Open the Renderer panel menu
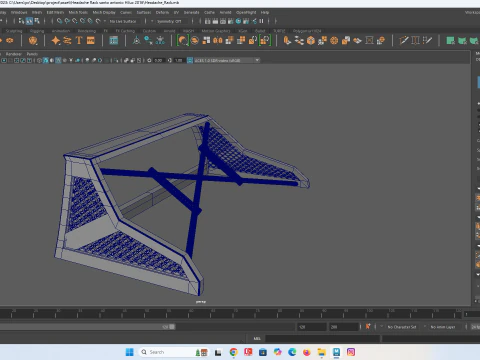Viewport: 480px width, 360px height. point(14,54)
